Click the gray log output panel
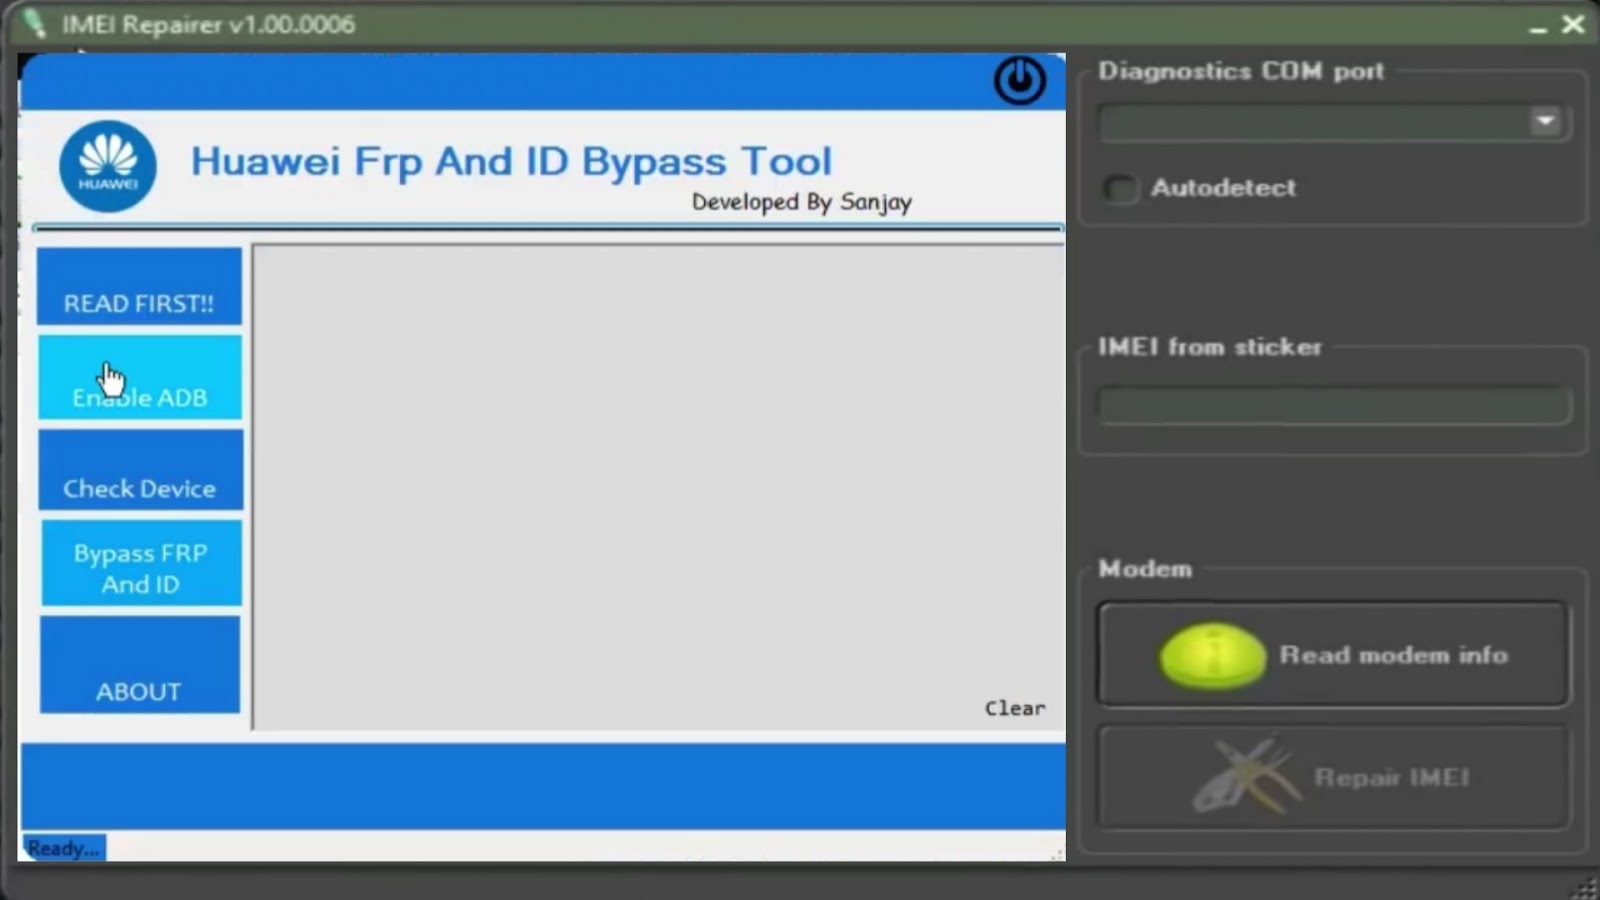1600x900 pixels. [658, 487]
